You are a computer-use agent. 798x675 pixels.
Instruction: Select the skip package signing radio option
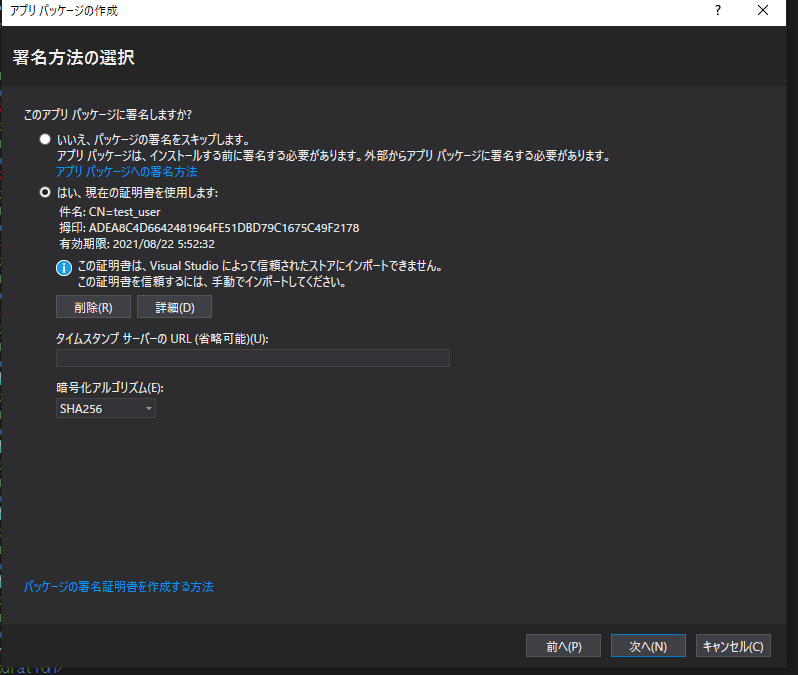point(45,139)
